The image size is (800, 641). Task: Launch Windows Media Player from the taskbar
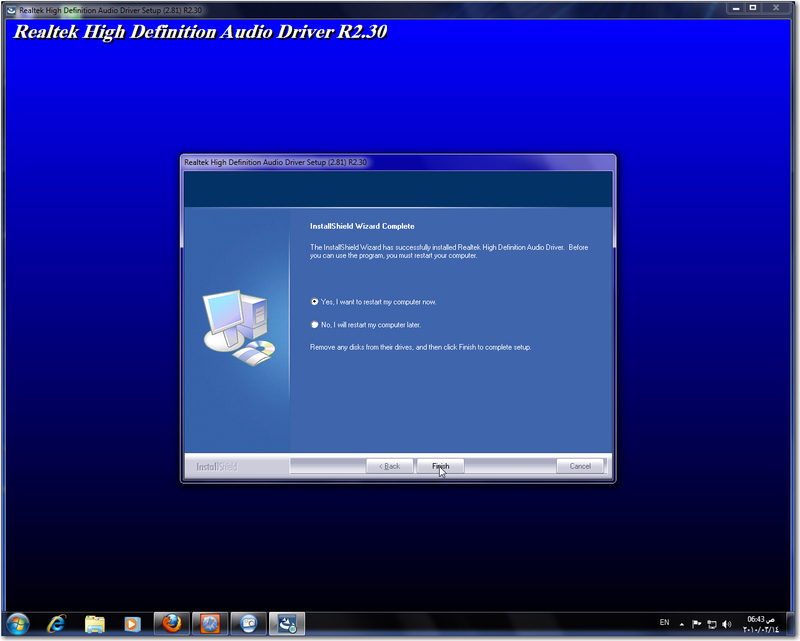point(132,624)
